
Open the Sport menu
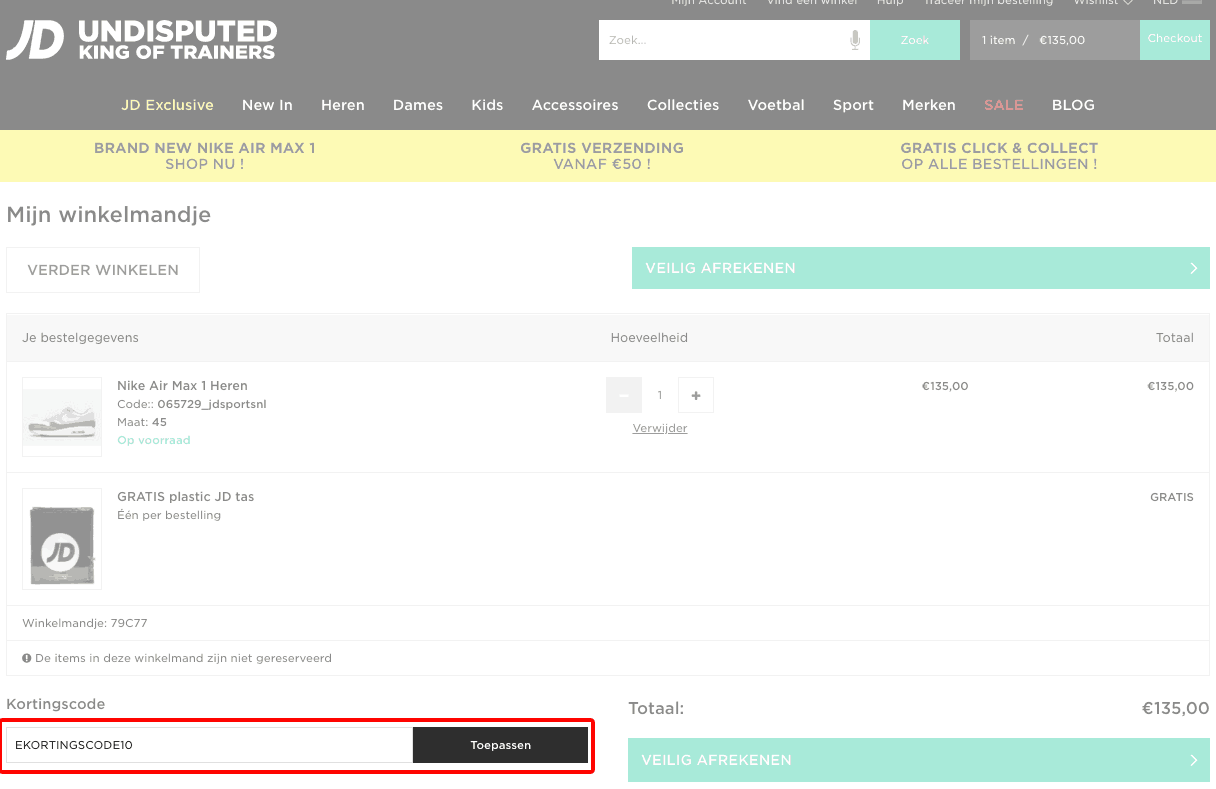coord(853,105)
